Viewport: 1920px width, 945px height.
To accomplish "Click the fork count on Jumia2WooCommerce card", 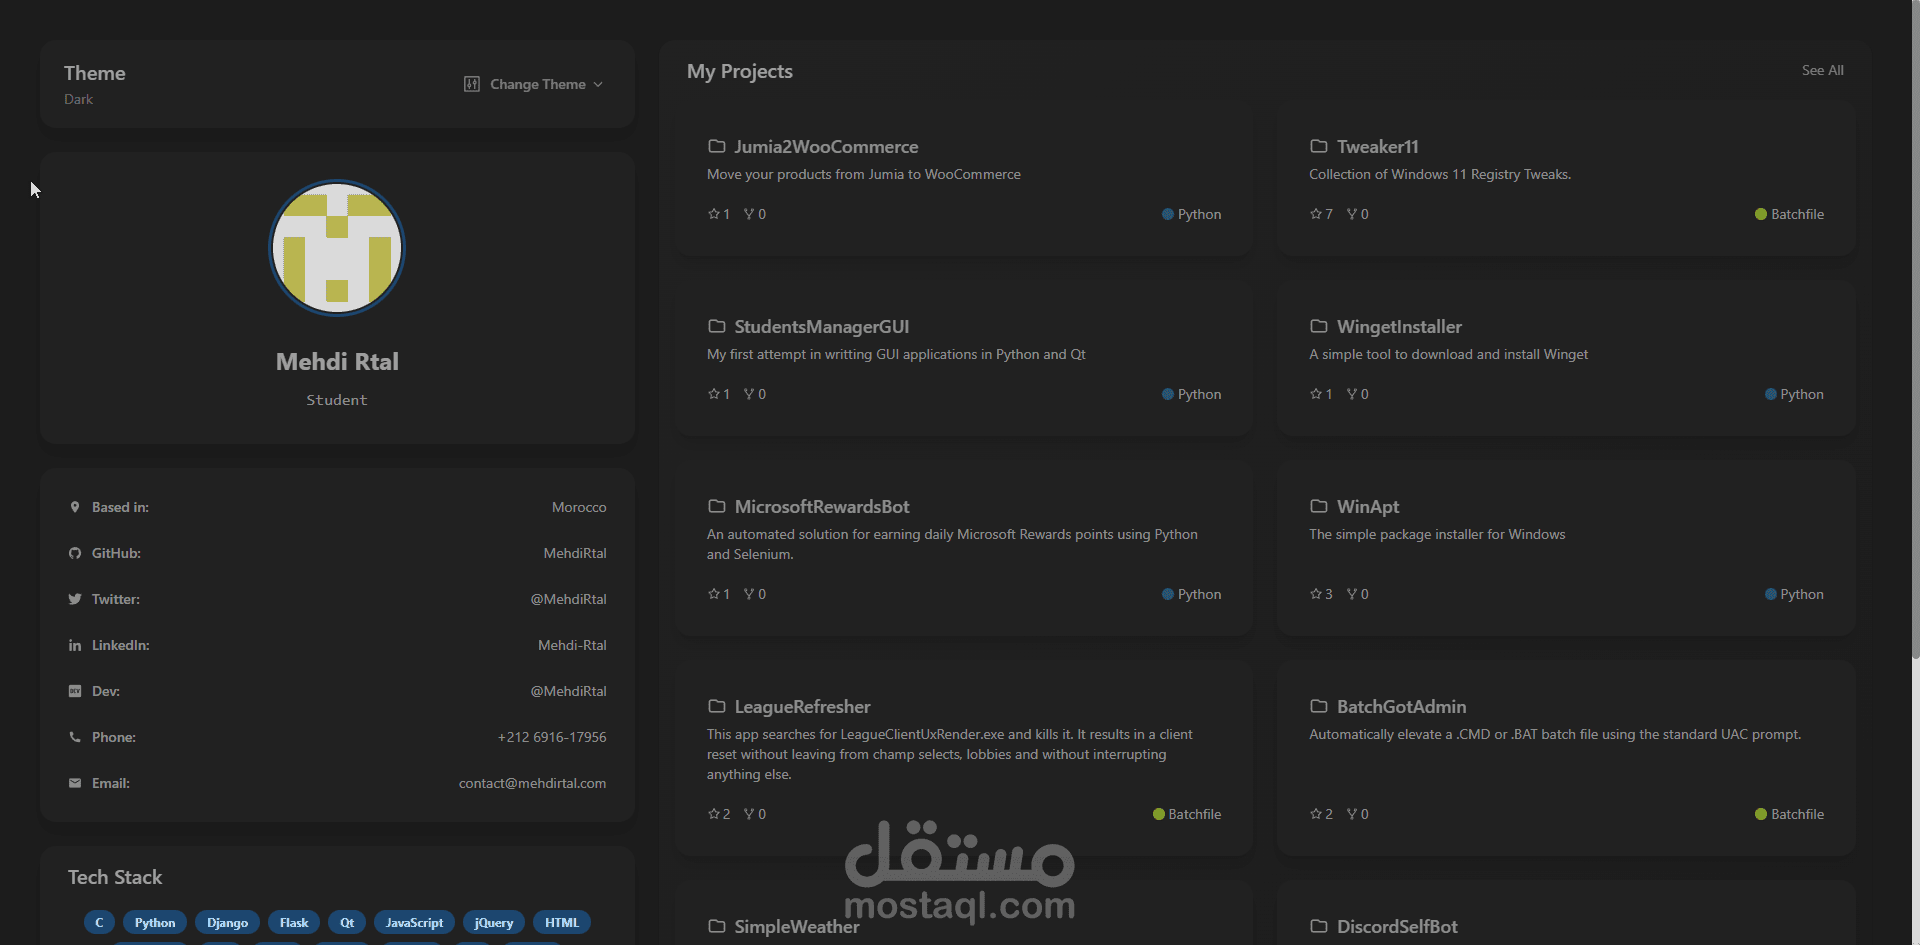I will [755, 214].
